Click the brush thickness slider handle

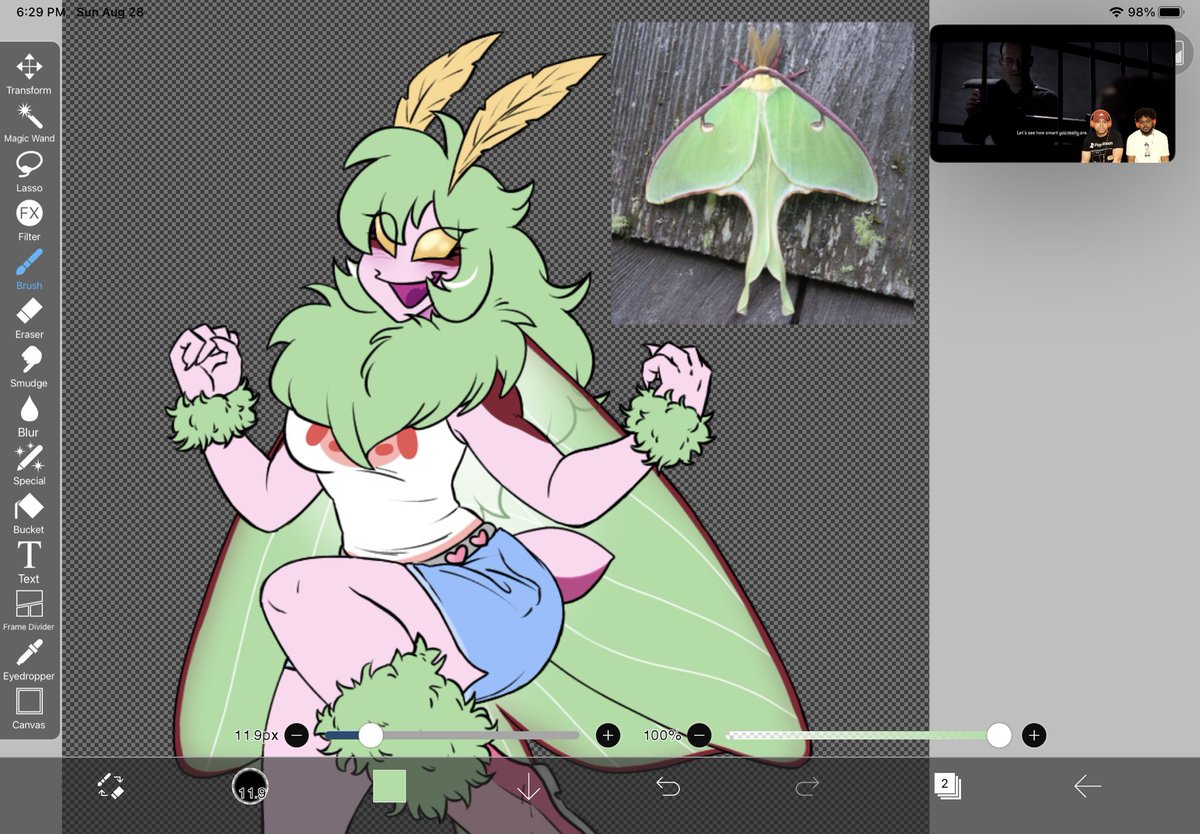[371, 735]
